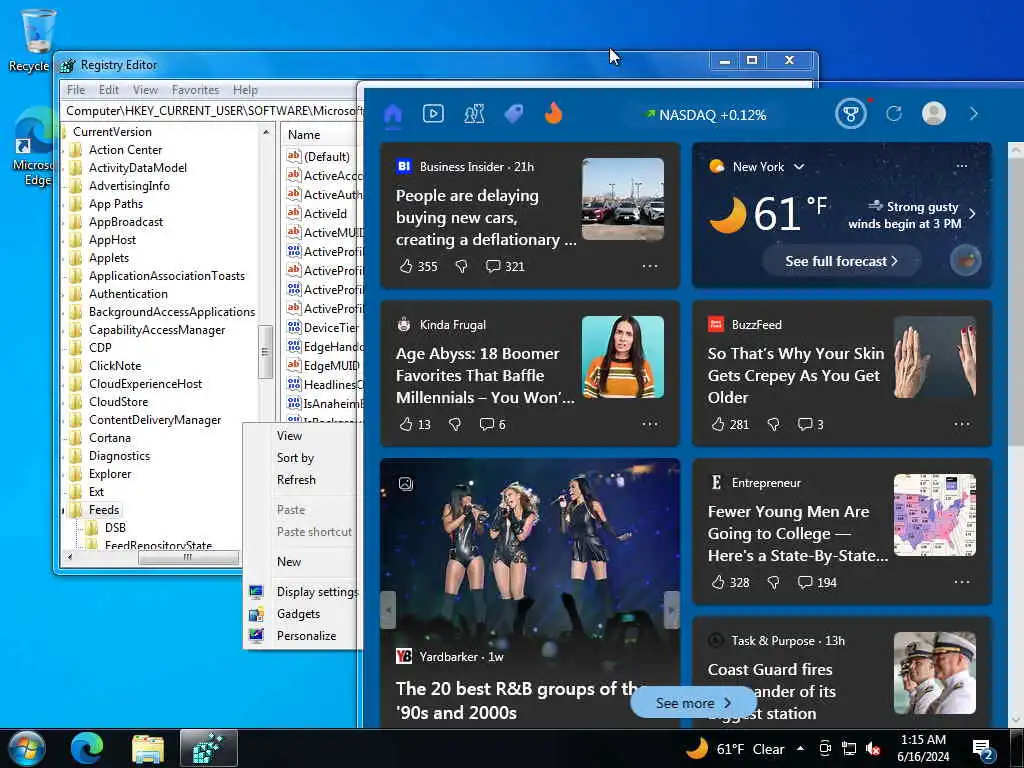Open the widgets Home feed icon
The width and height of the screenshot is (1024, 768).
pos(392,114)
